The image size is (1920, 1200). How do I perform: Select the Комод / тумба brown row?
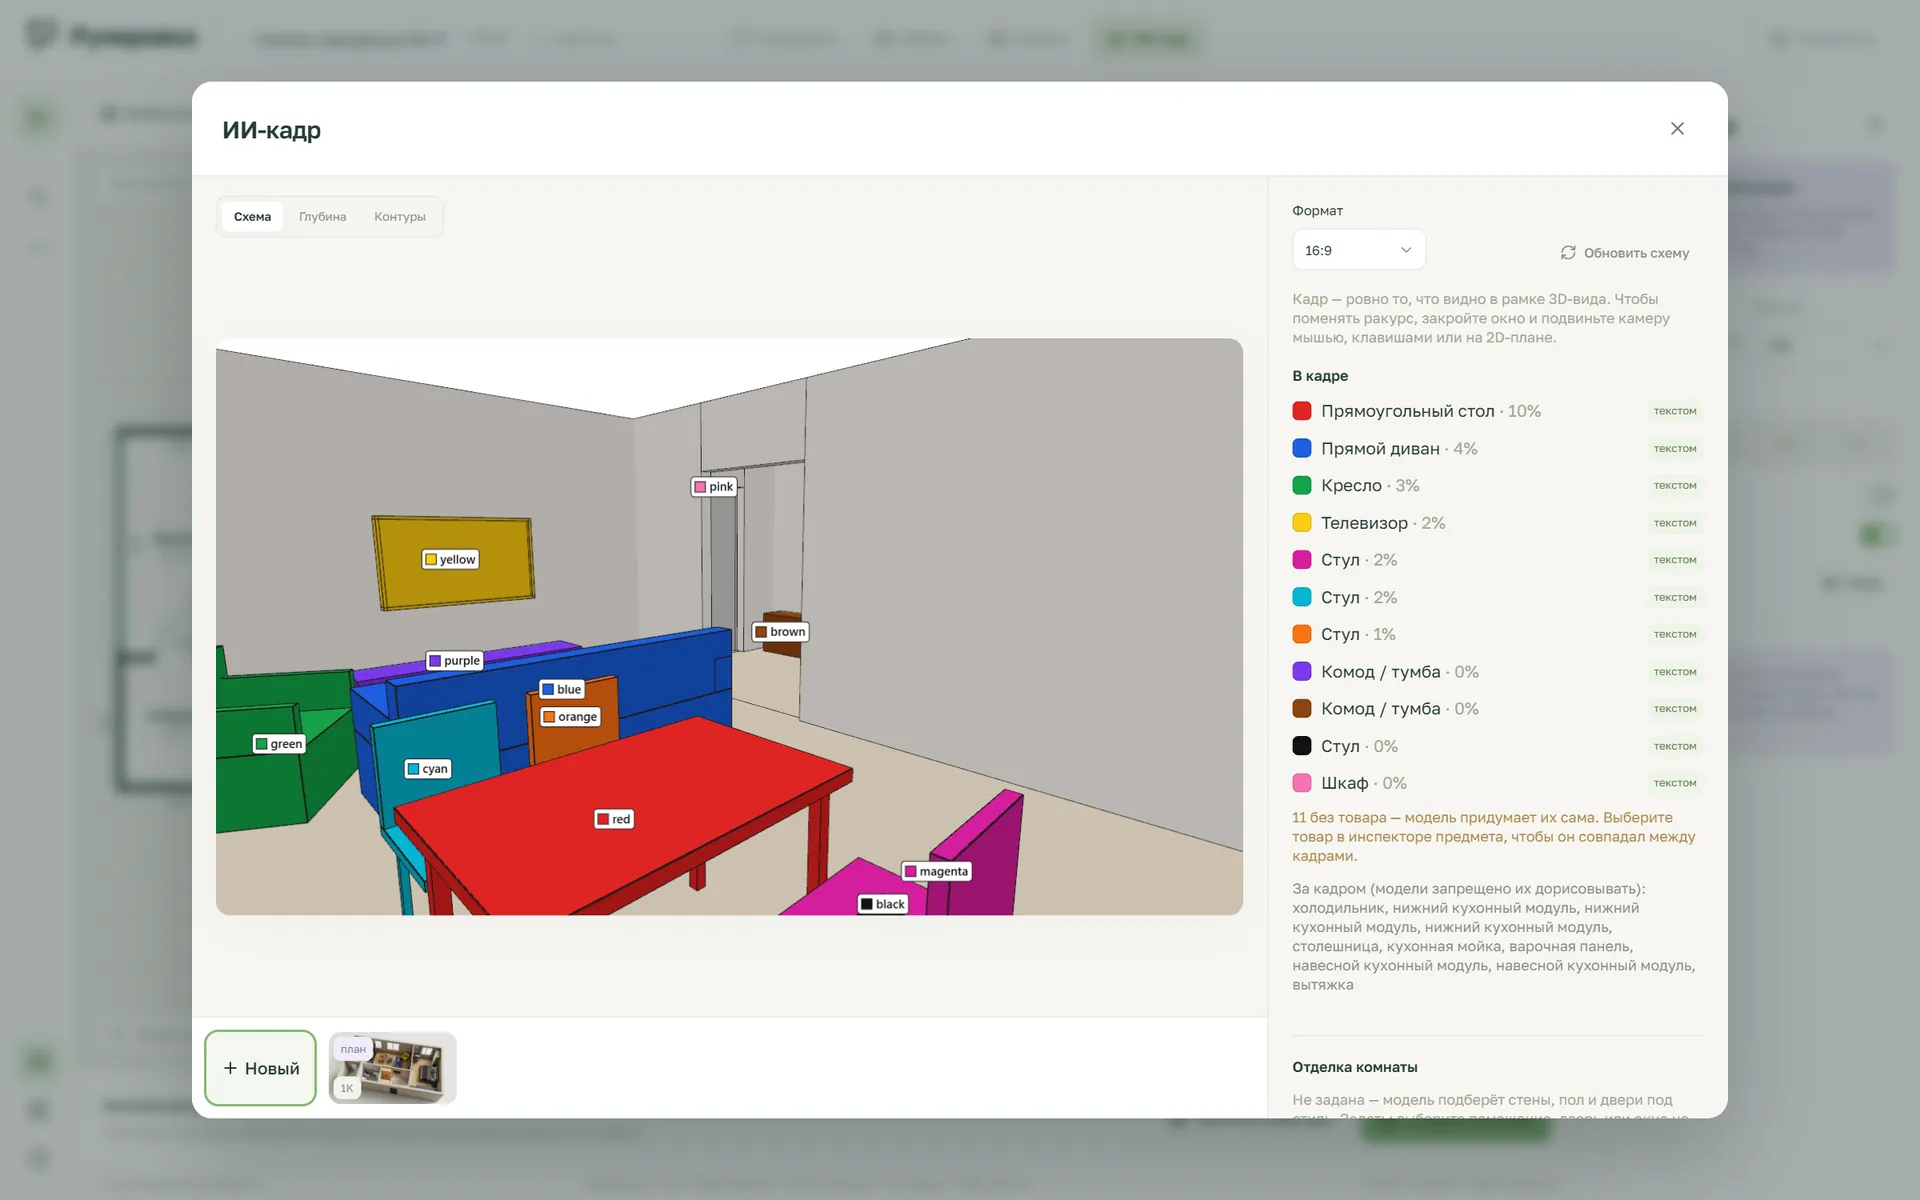[x=1497, y=709]
